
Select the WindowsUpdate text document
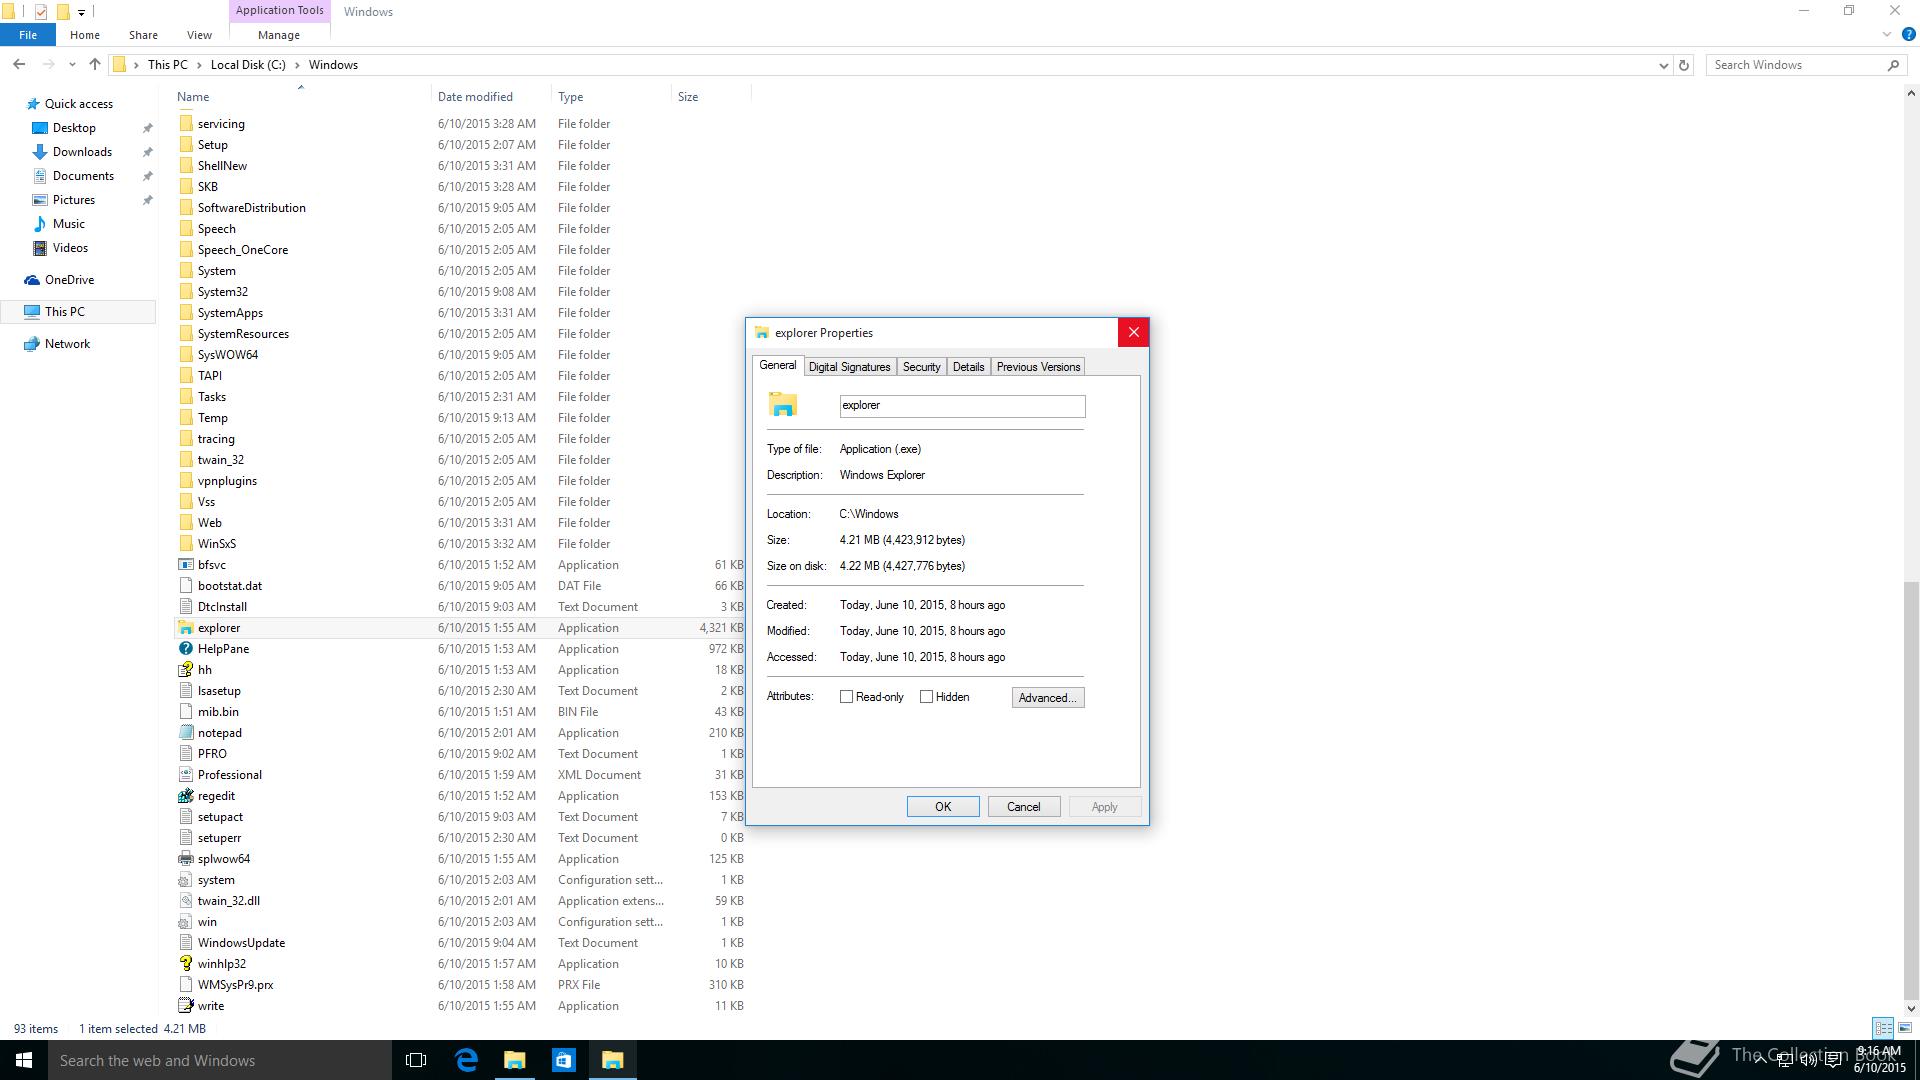point(460,943)
